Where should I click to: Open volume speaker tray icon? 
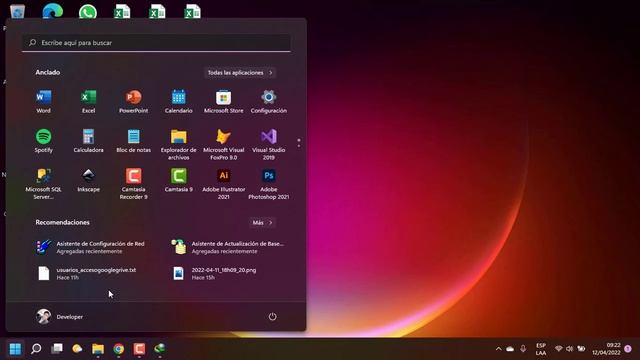point(569,349)
